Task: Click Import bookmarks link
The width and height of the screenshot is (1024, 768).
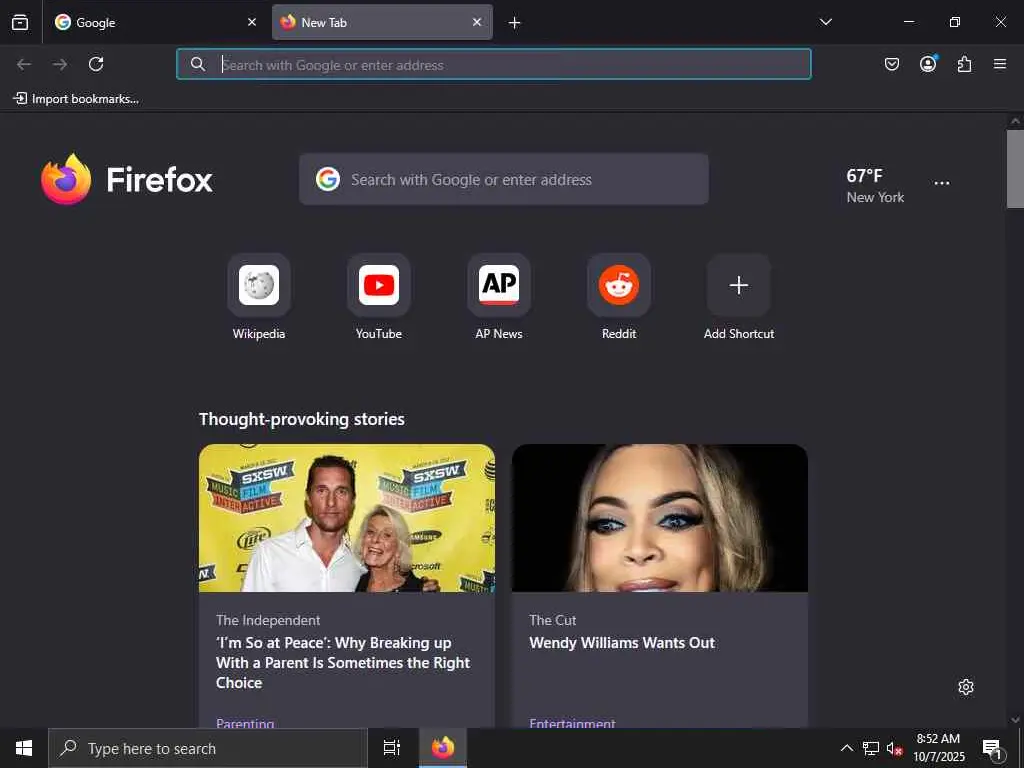Action: 76,99
